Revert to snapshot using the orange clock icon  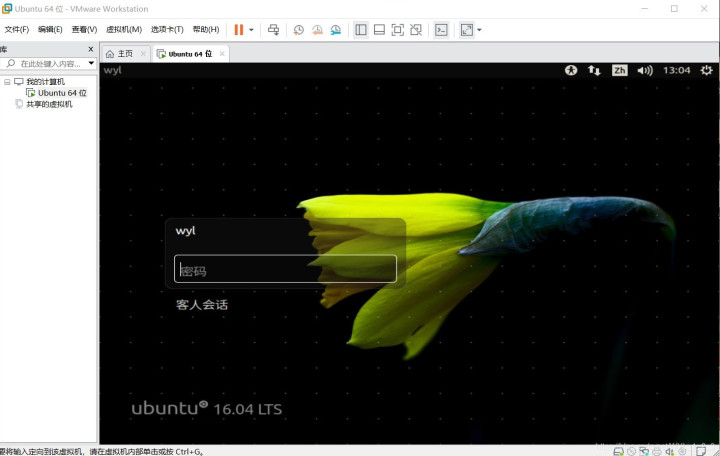click(x=317, y=30)
